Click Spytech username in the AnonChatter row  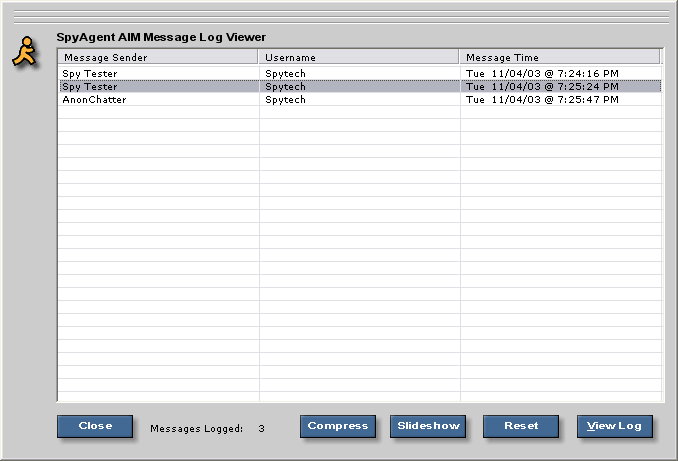285,99
